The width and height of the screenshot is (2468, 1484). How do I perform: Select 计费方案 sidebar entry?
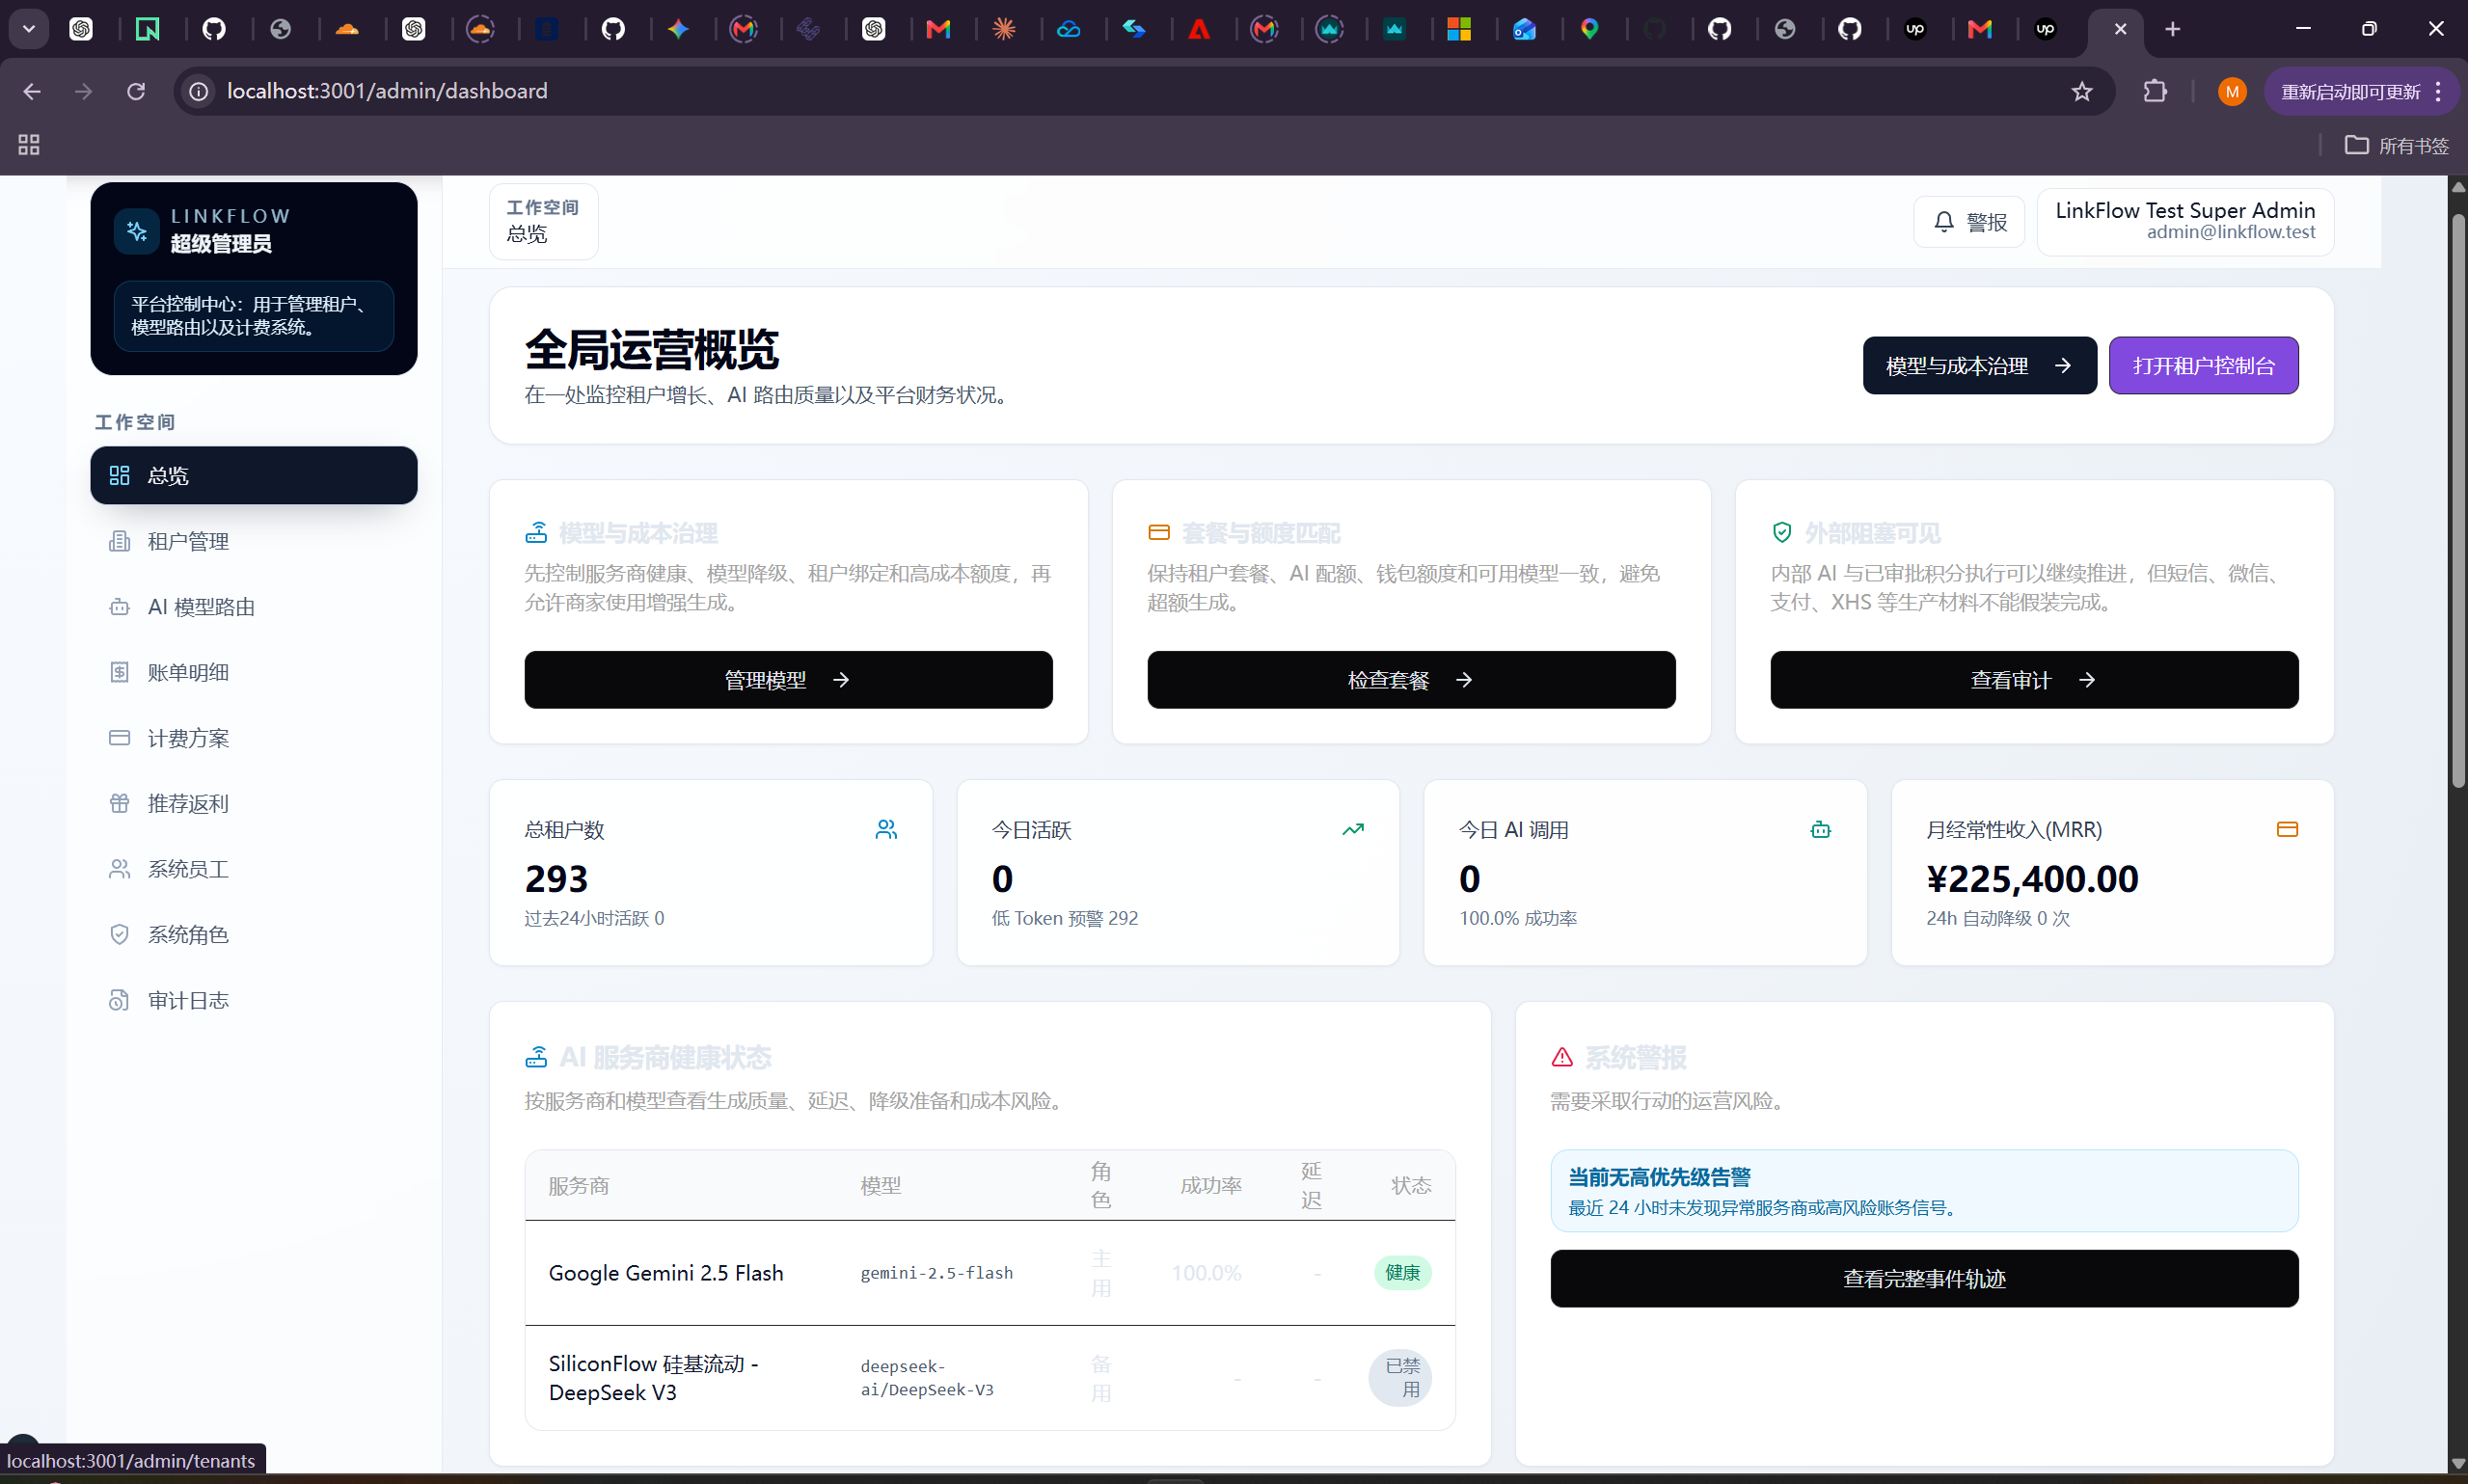click(x=253, y=738)
